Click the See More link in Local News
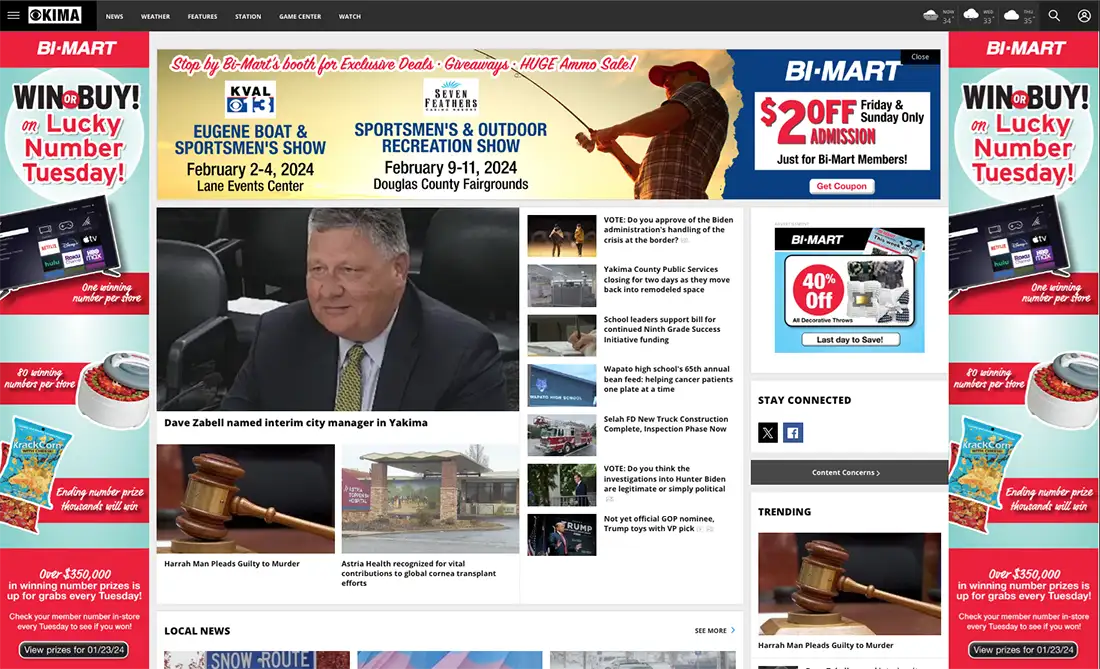Screen dimensions: 1100x669 point(710,630)
